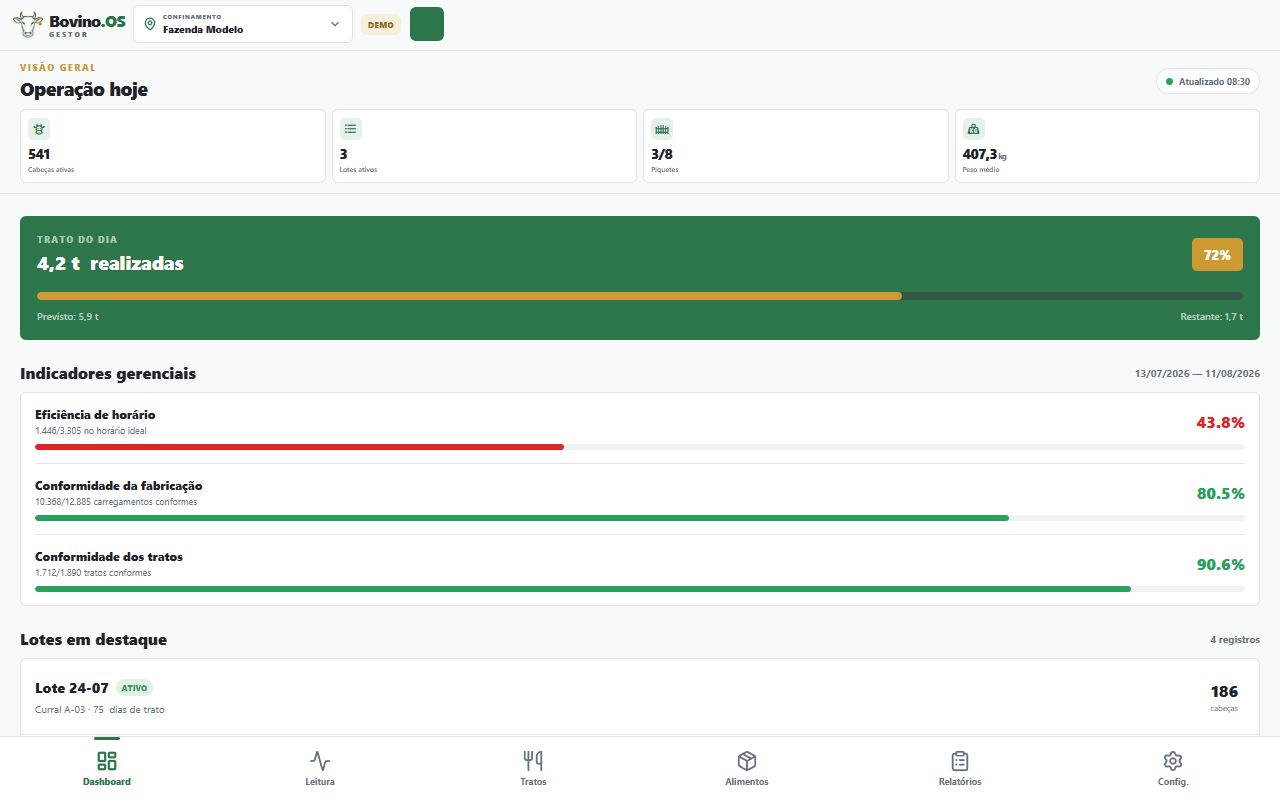Click the 407,3 kg average weight value
The height and width of the screenshot is (800, 1280).
(x=985, y=154)
